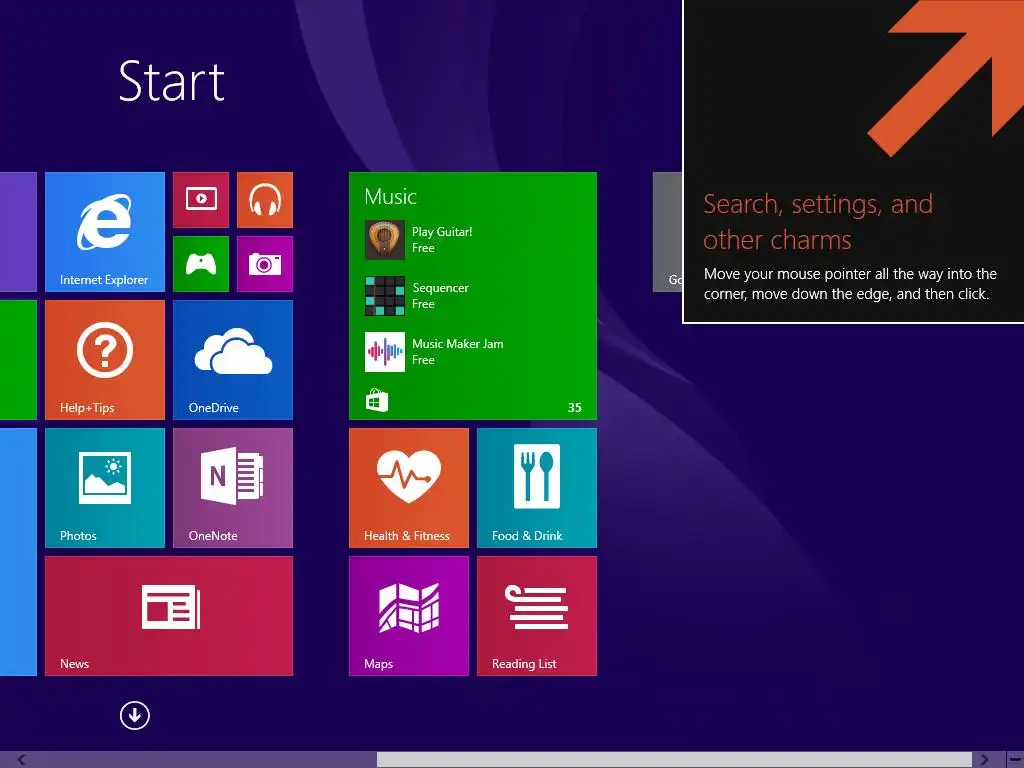Open the Camera tile
The width and height of the screenshot is (1024, 768).
click(264, 264)
